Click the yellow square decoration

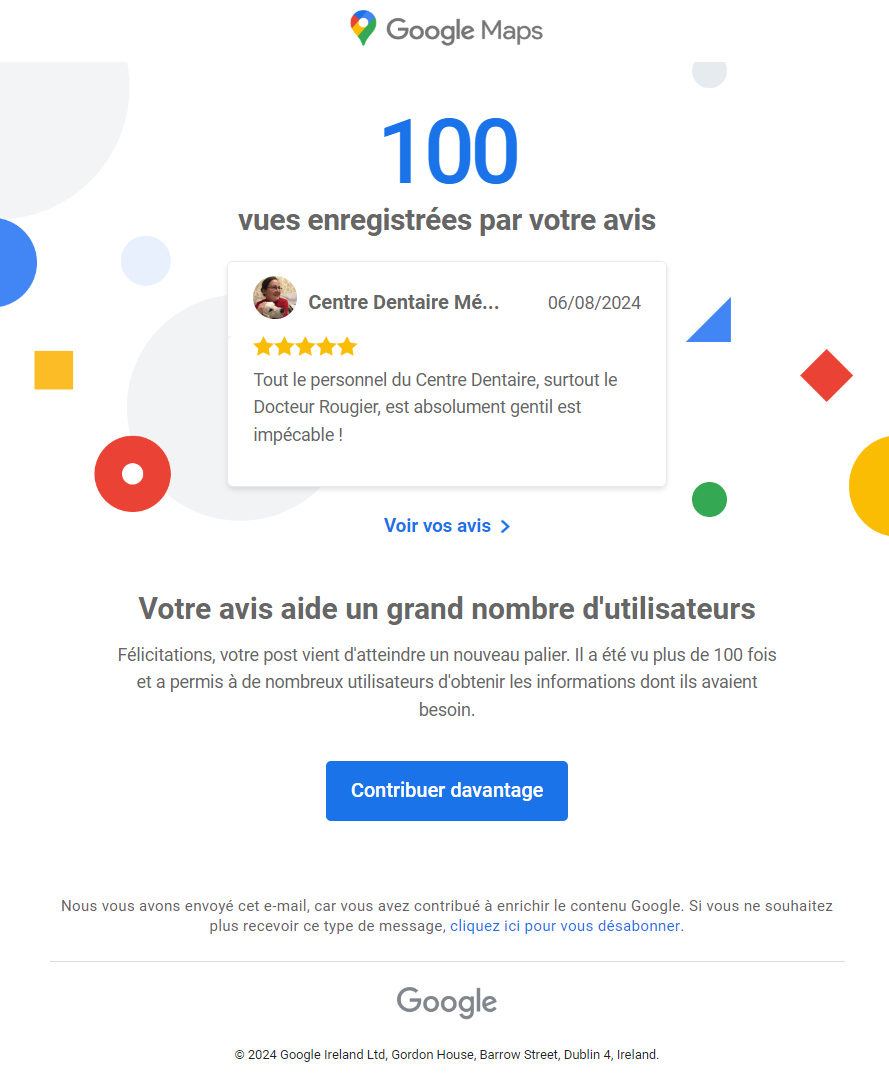click(54, 370)
